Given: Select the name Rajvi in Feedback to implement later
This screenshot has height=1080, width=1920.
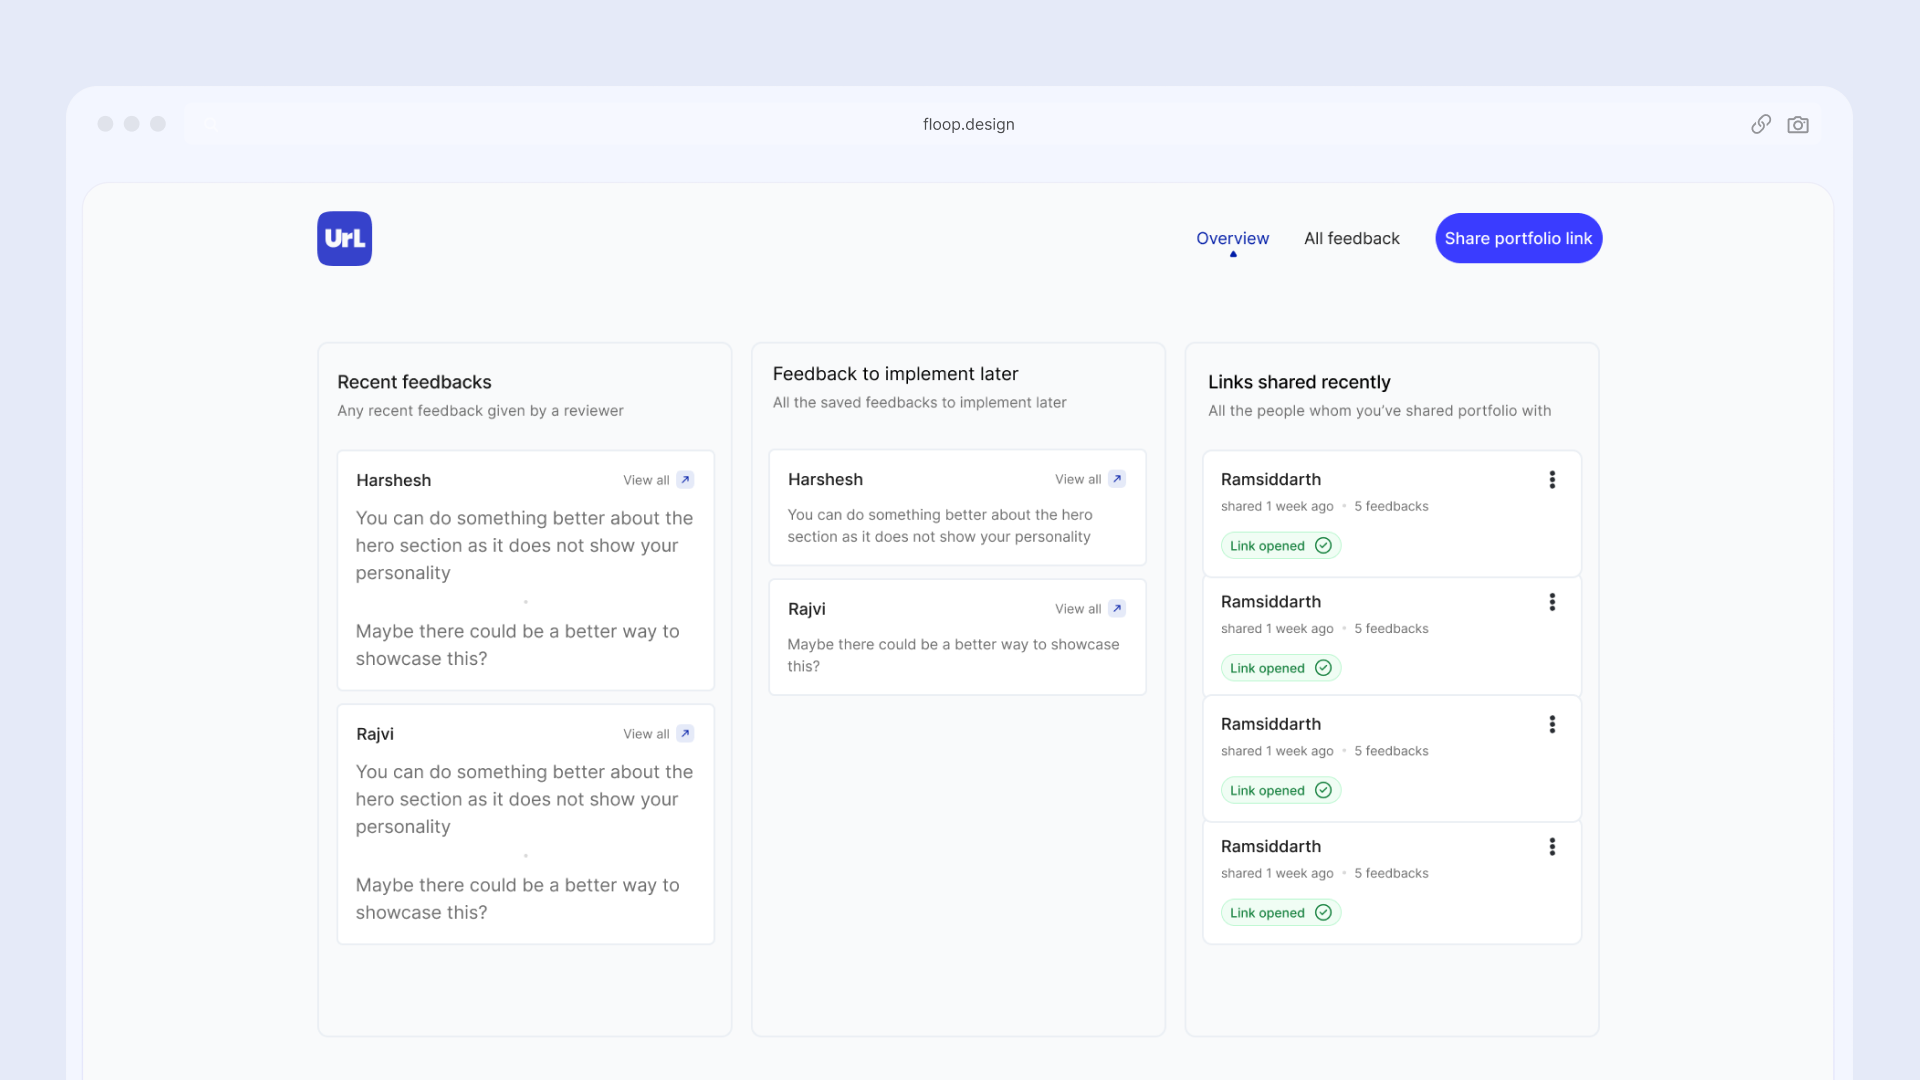Looking at the screenshot, I should tap(807, 609).
